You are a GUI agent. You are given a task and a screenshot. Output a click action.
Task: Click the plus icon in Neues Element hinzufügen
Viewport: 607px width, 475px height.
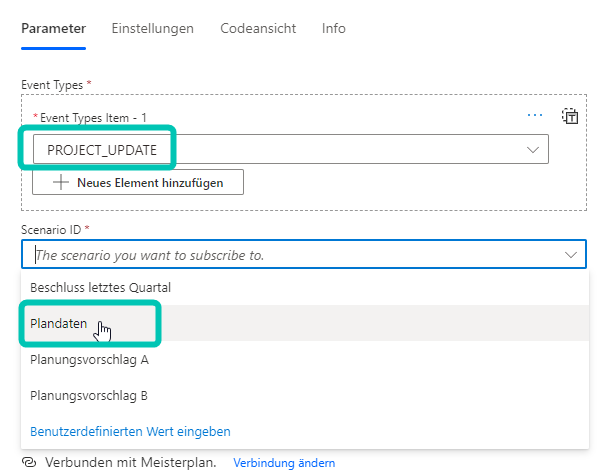point(61,182)
